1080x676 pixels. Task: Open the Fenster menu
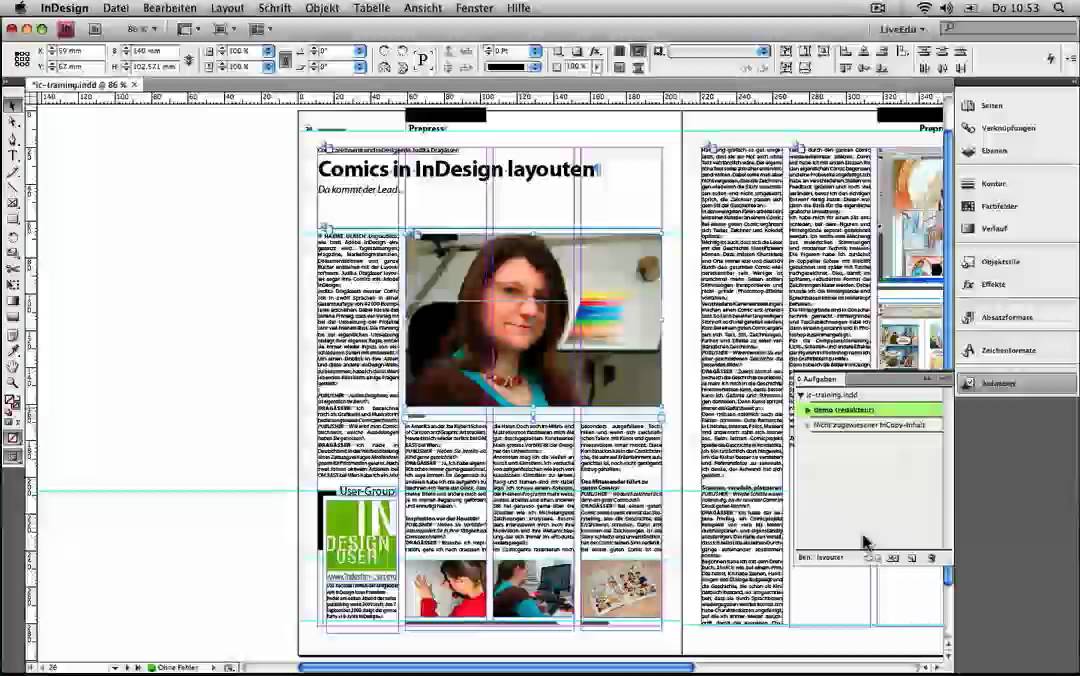[x=475, y=8]
